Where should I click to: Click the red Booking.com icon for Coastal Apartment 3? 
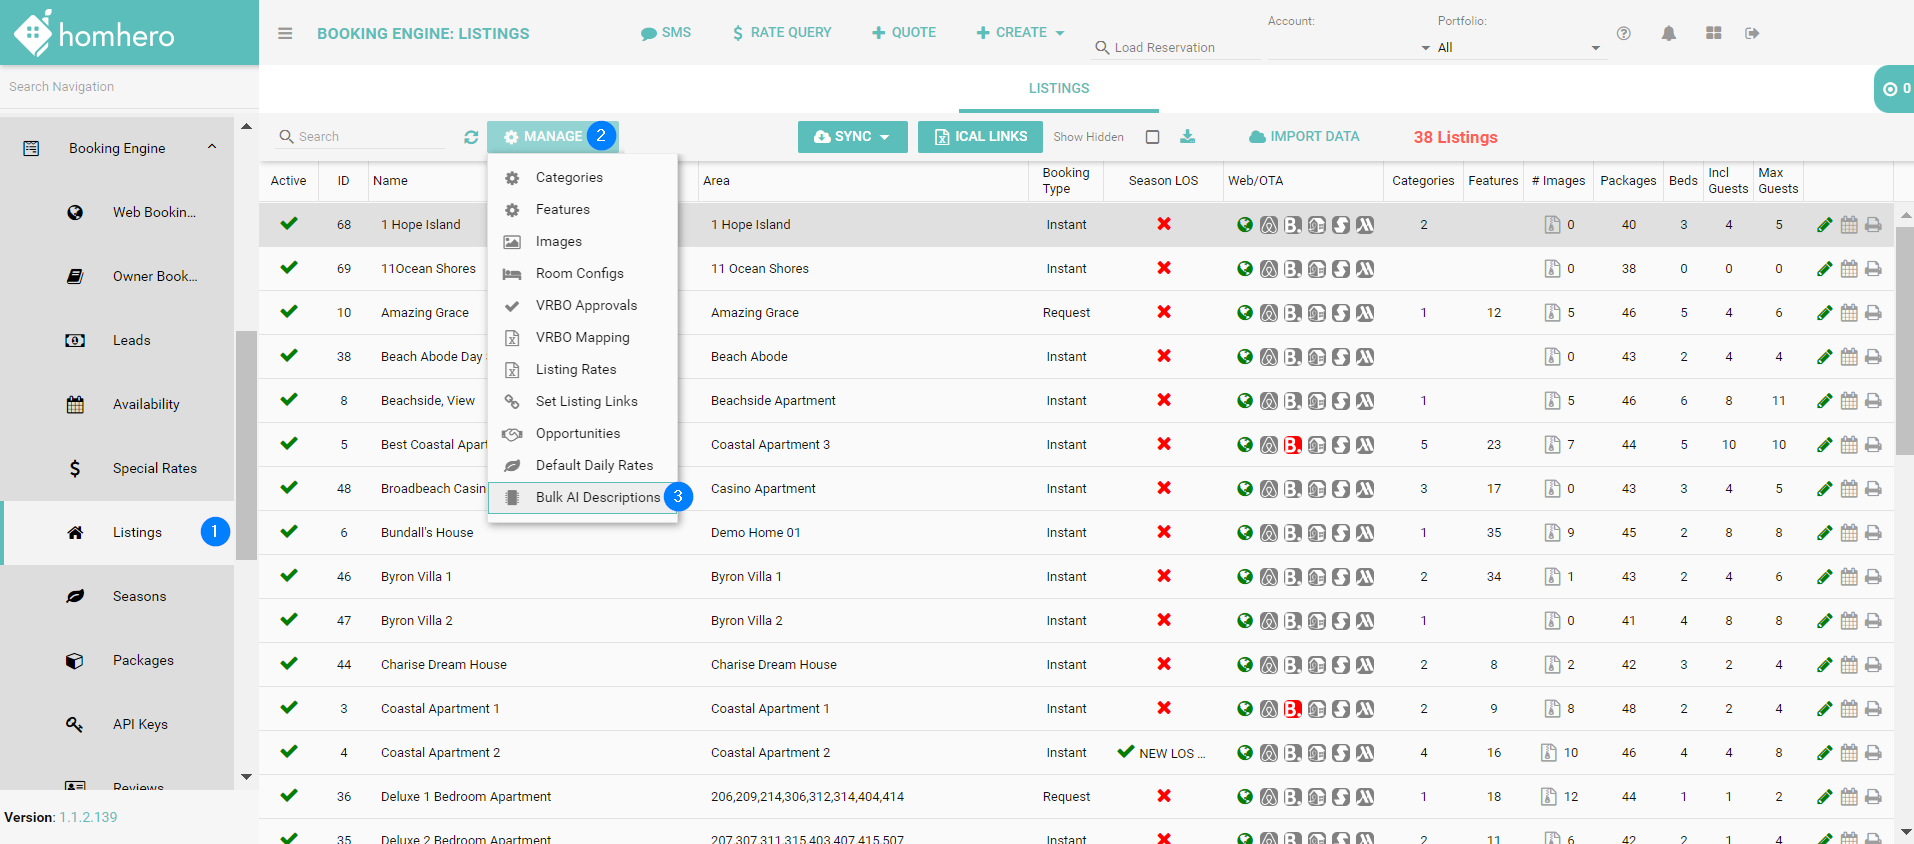pyautogui.click(x=1293, y=445)
